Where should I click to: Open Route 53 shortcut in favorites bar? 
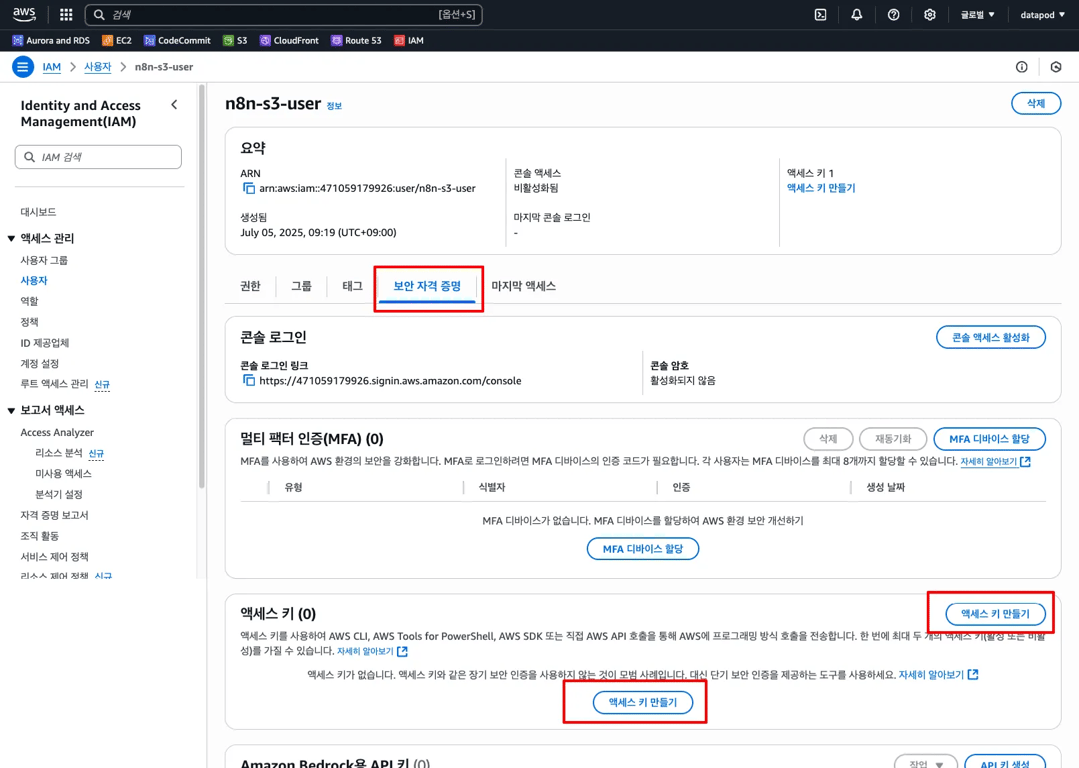tap(356, 41)
